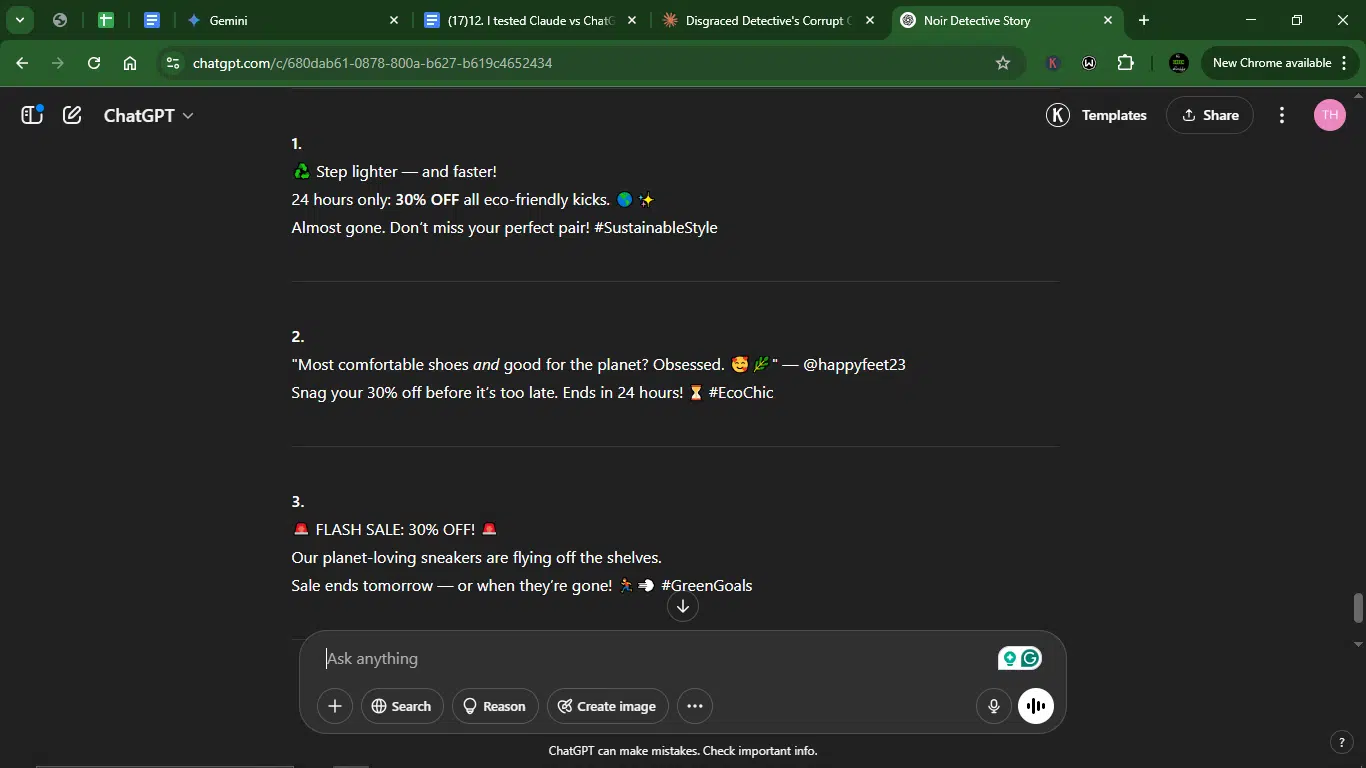The image size is (1366, 768).
Task: Switch to Disgraced Detective's Corrupt tab
Action: (768, 20)
